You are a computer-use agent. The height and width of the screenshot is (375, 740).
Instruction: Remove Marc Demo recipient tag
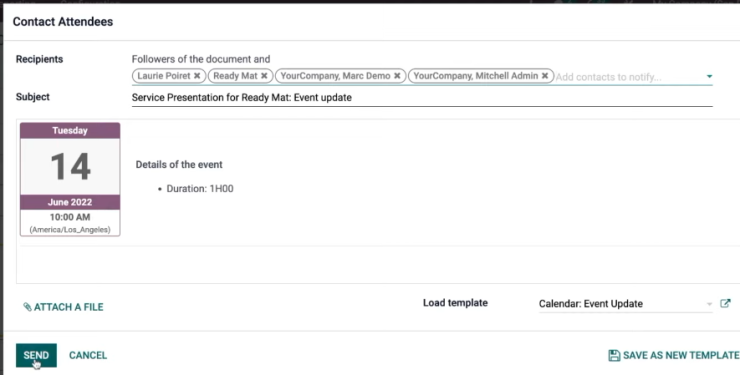(397, 76)
